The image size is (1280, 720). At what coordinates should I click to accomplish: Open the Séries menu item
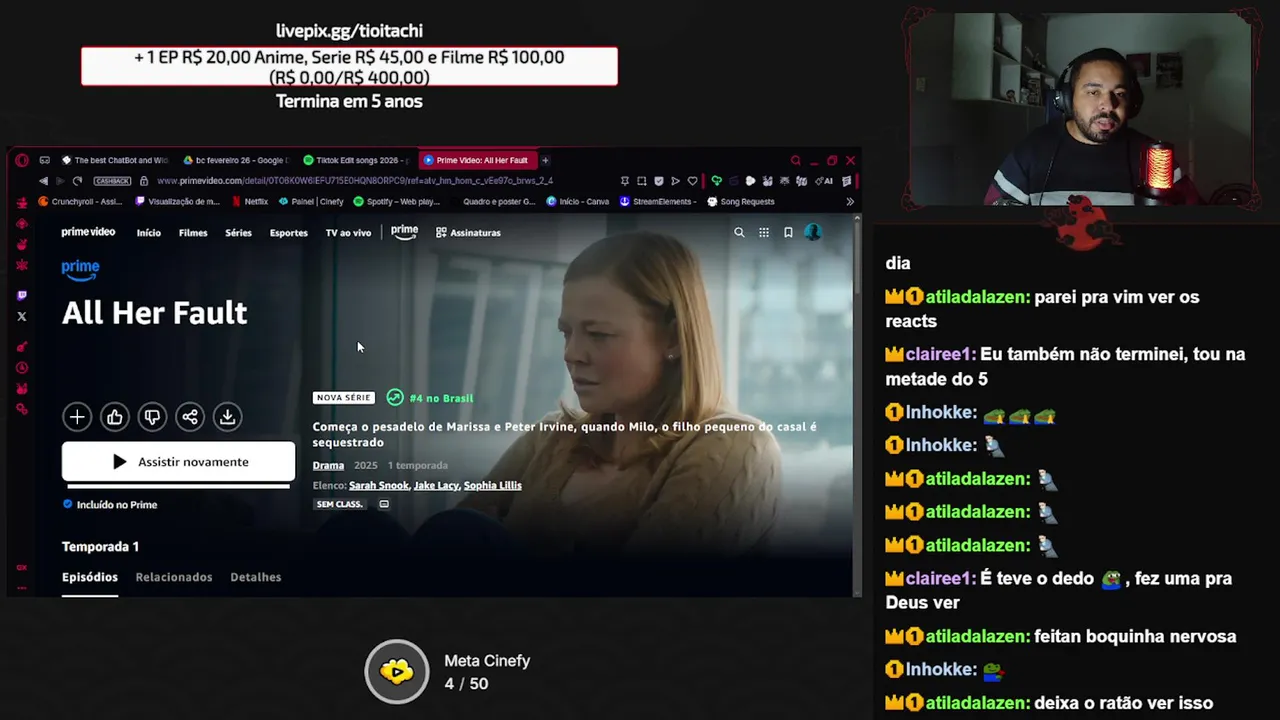[238, 233]
